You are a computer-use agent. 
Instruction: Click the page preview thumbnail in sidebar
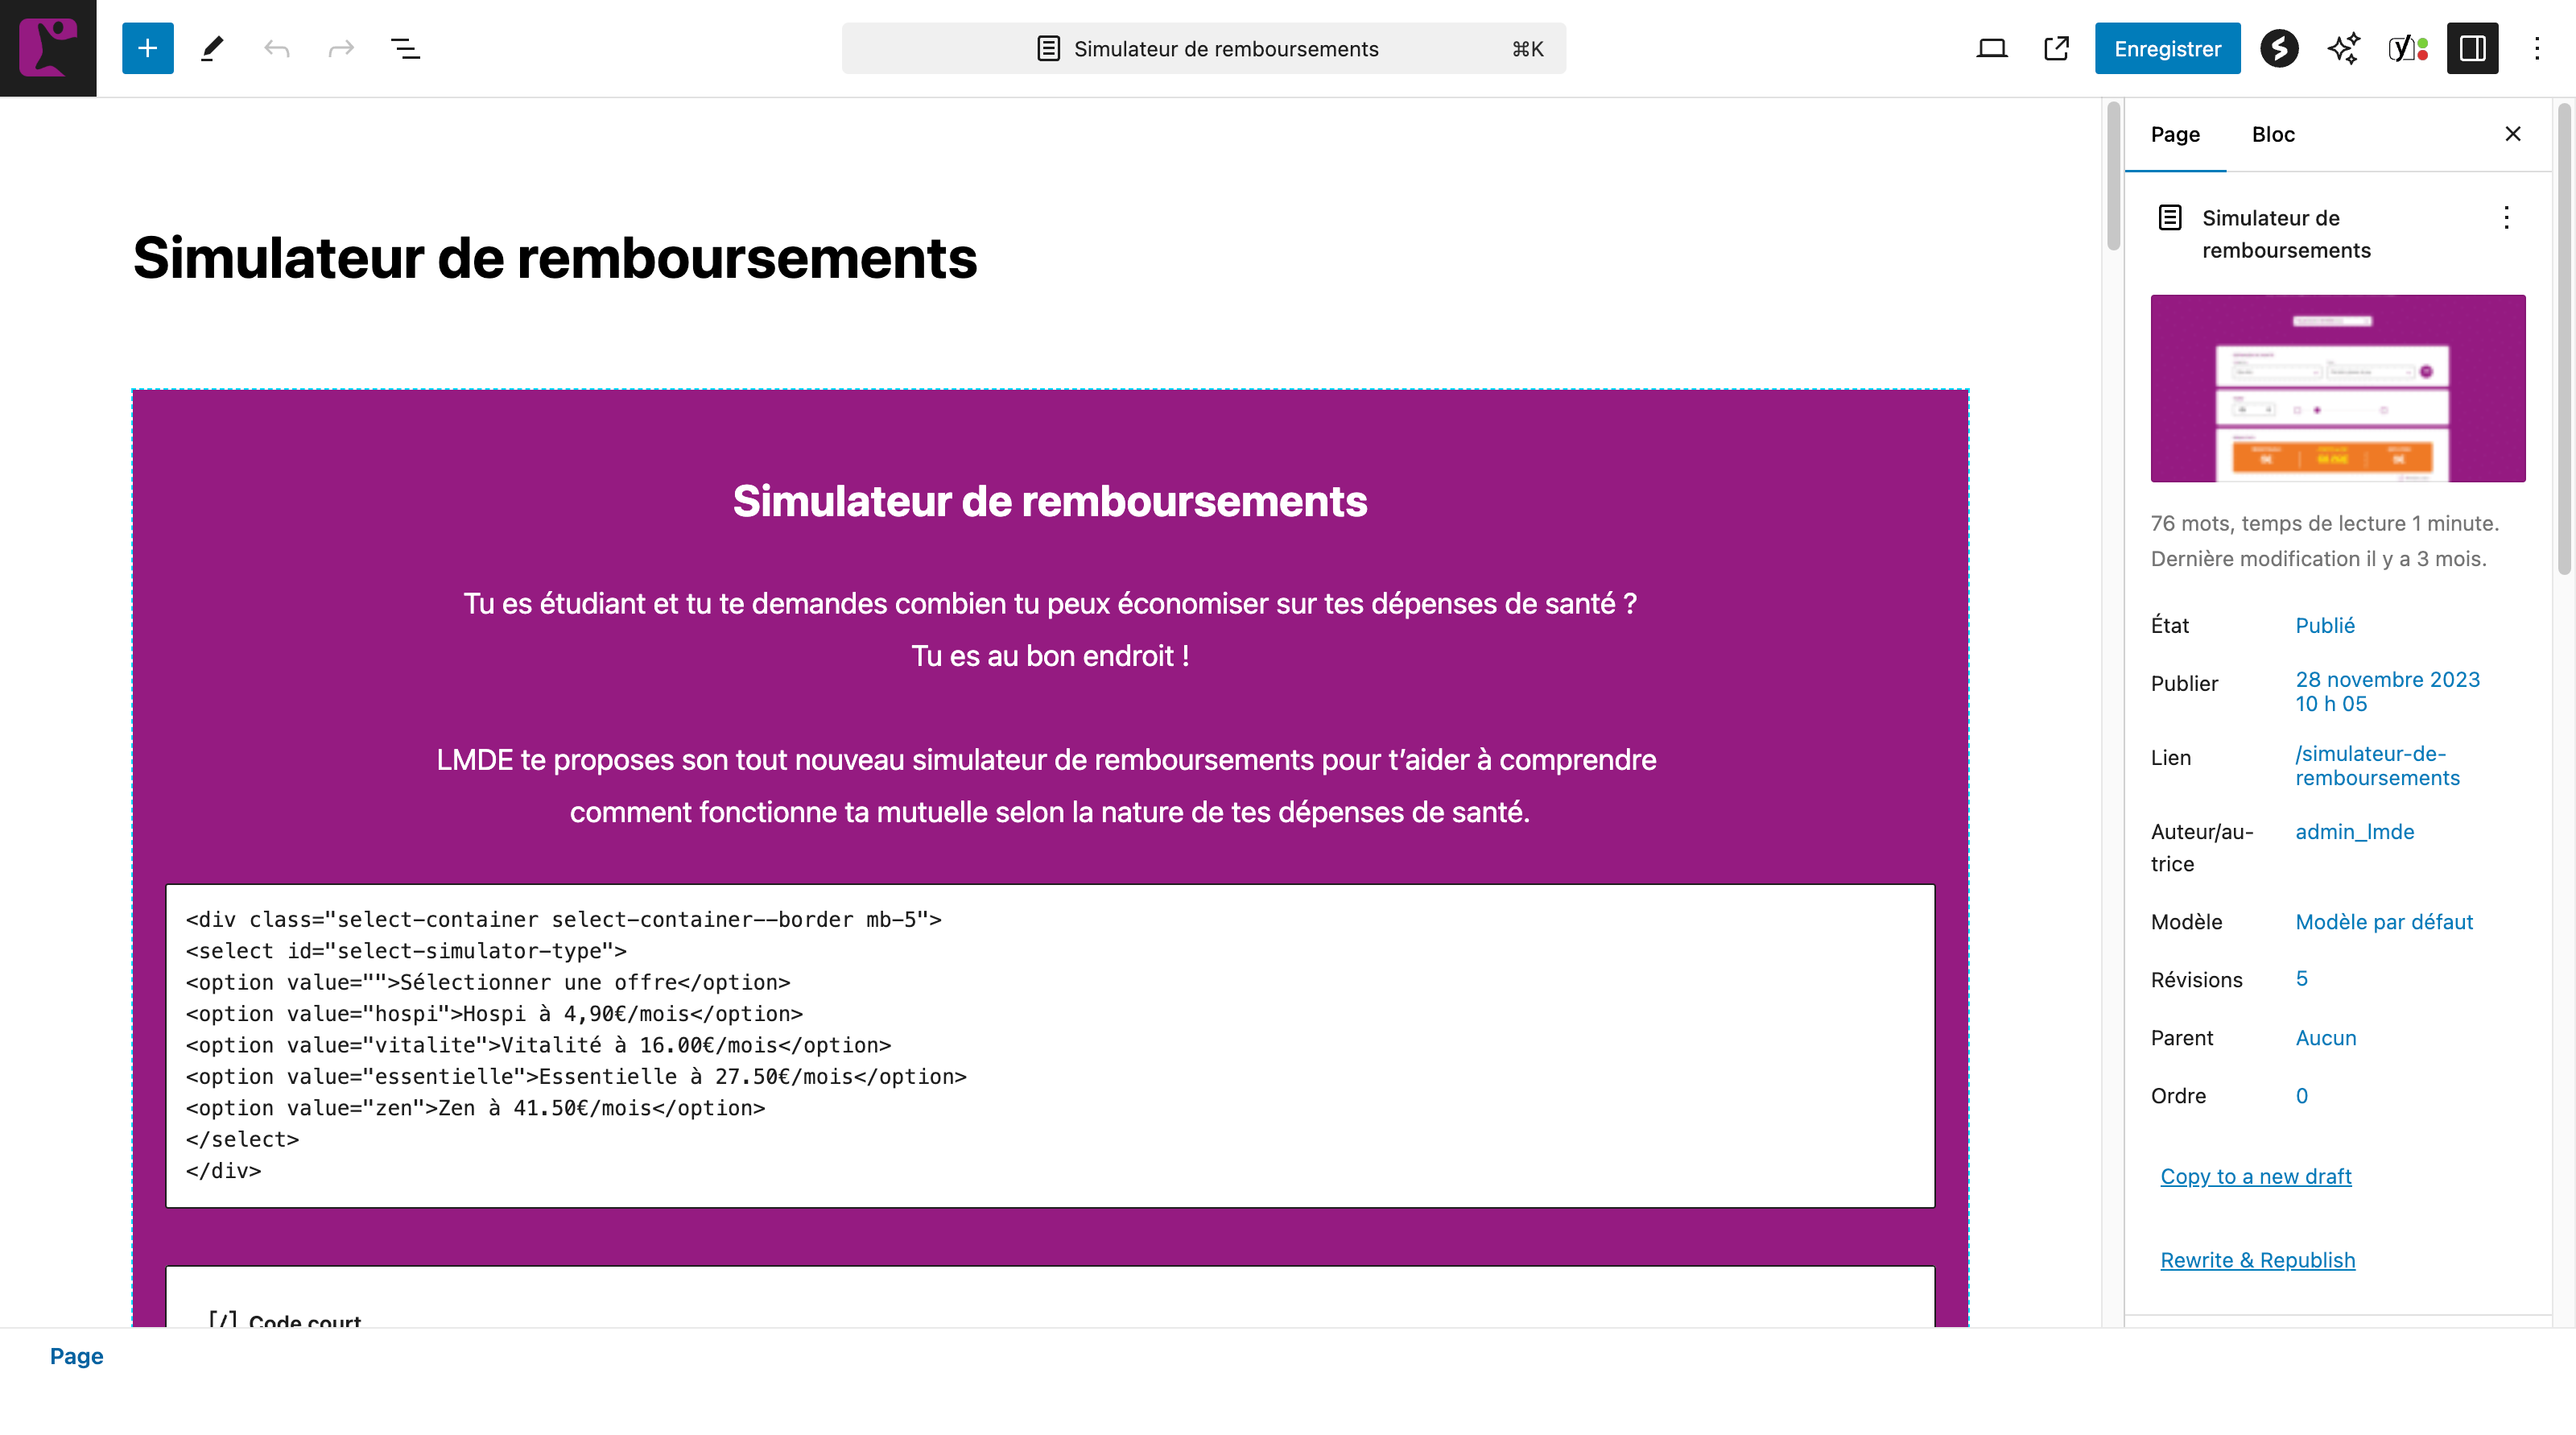coord(2337,388)
